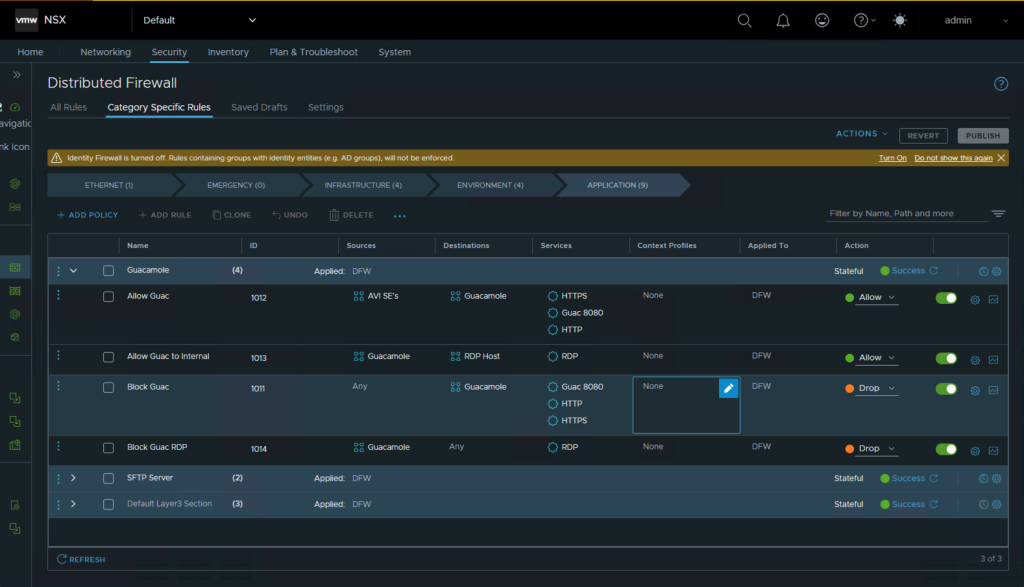This screenshot has width=1024, height=587.
Task: Expand the SFTP Server policy section
Action: point(73,478)
